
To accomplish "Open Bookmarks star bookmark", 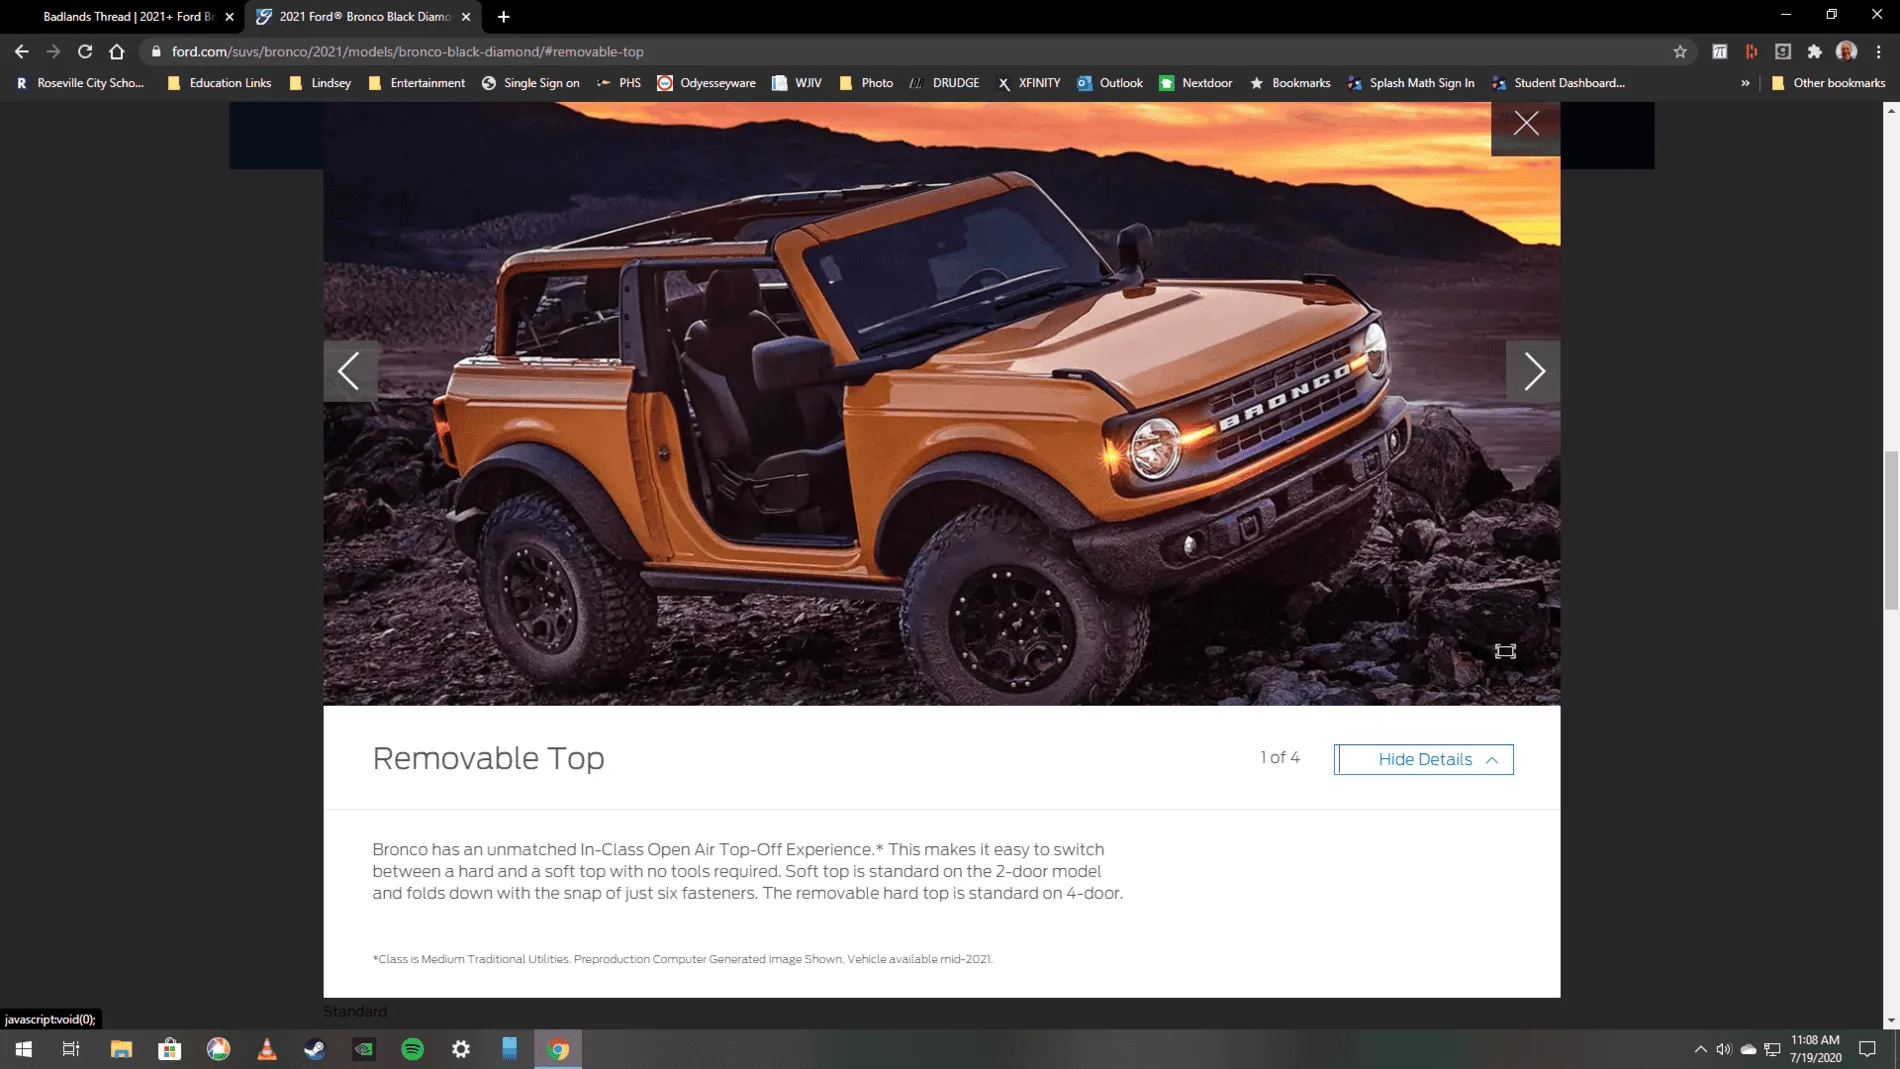I will [1290, 83].
